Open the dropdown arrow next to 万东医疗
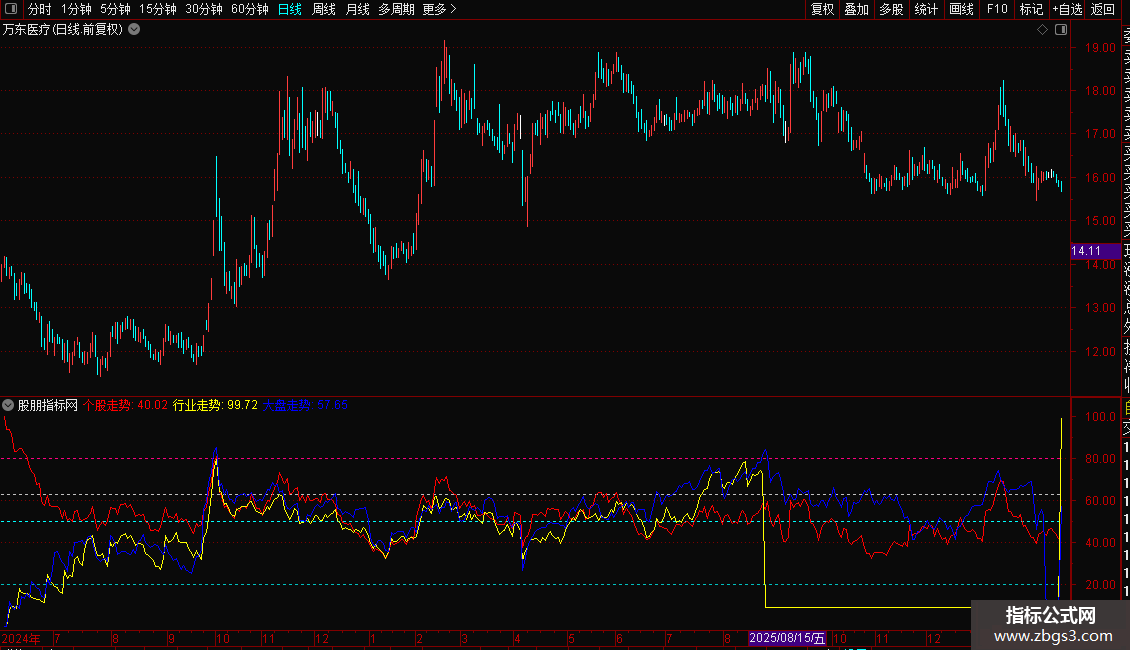 [134, 30]
